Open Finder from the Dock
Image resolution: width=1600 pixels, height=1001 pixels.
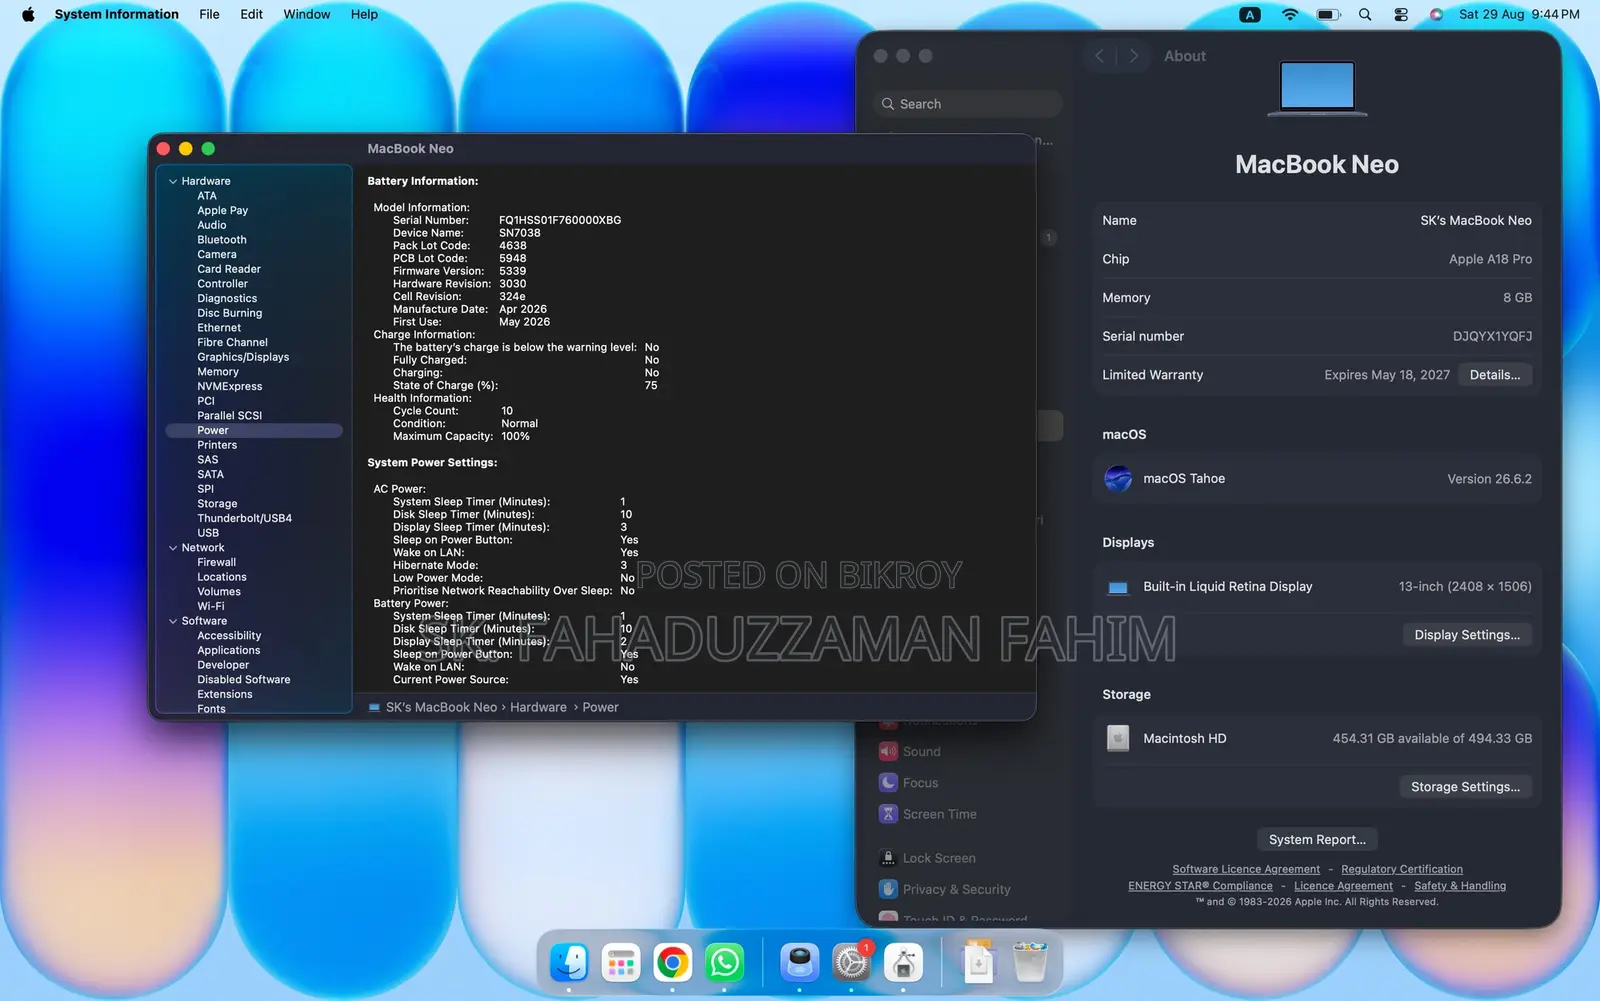(569, 963)
